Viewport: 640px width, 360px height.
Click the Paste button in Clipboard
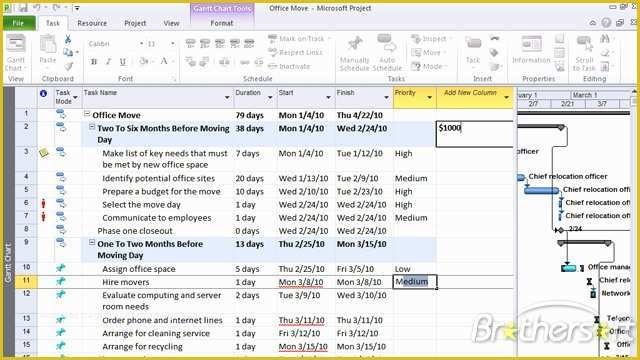click(48, 49)
